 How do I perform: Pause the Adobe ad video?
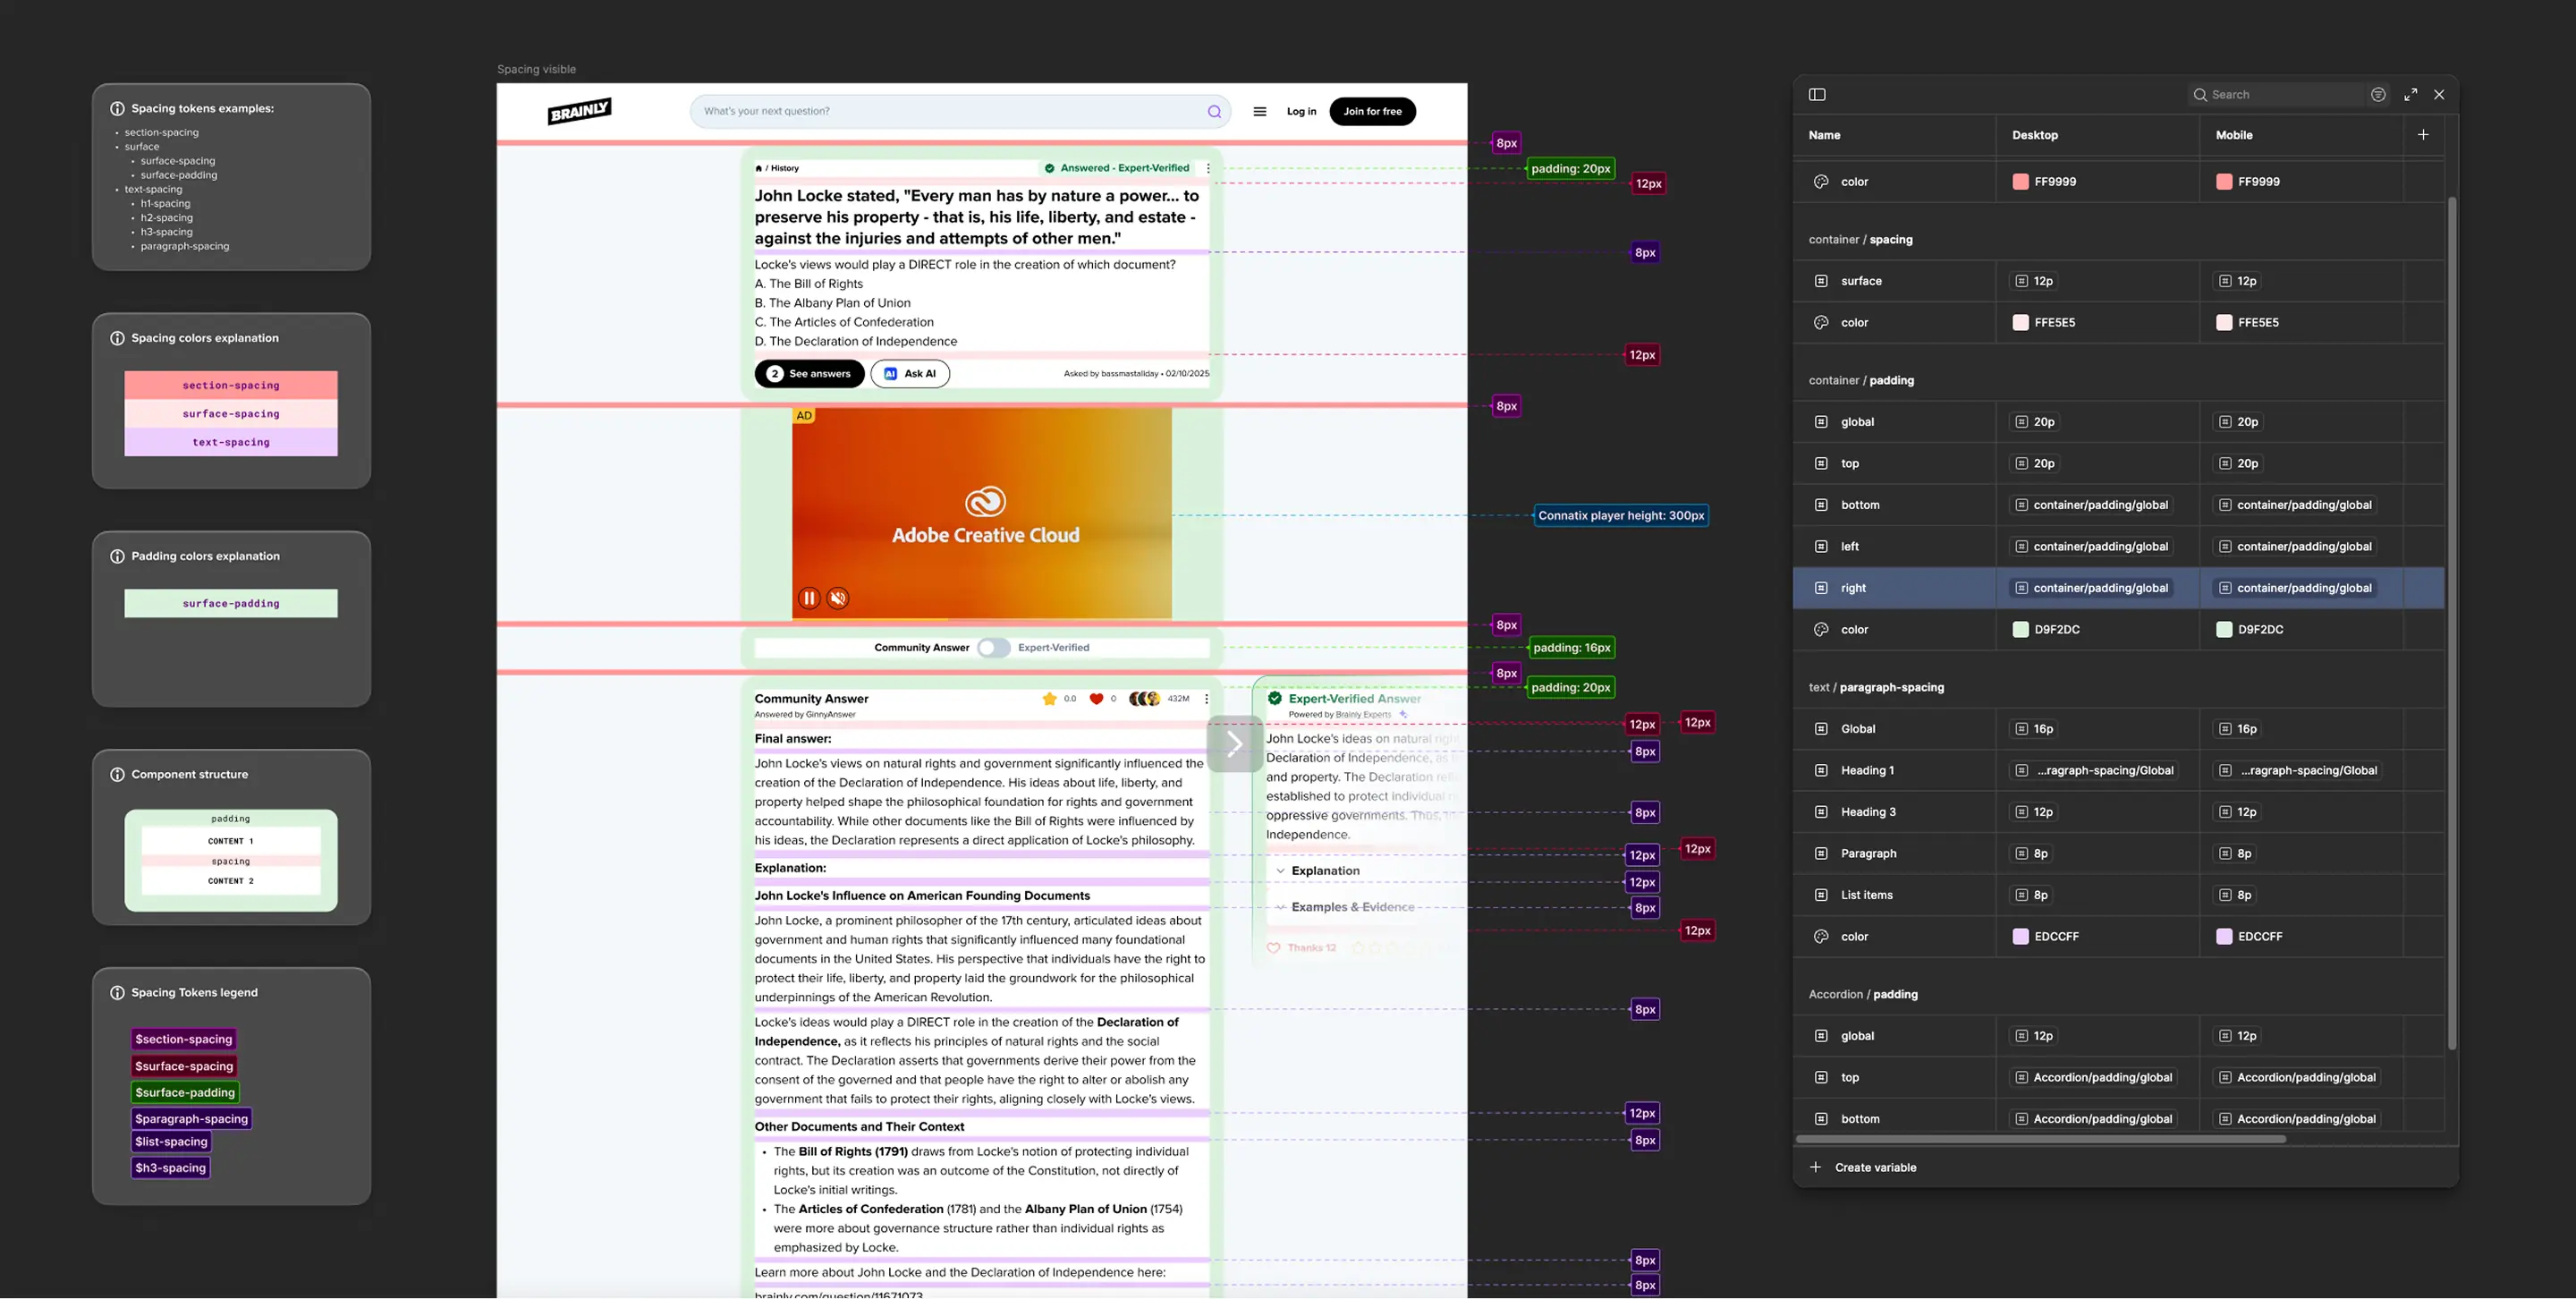tap(809, 598)
